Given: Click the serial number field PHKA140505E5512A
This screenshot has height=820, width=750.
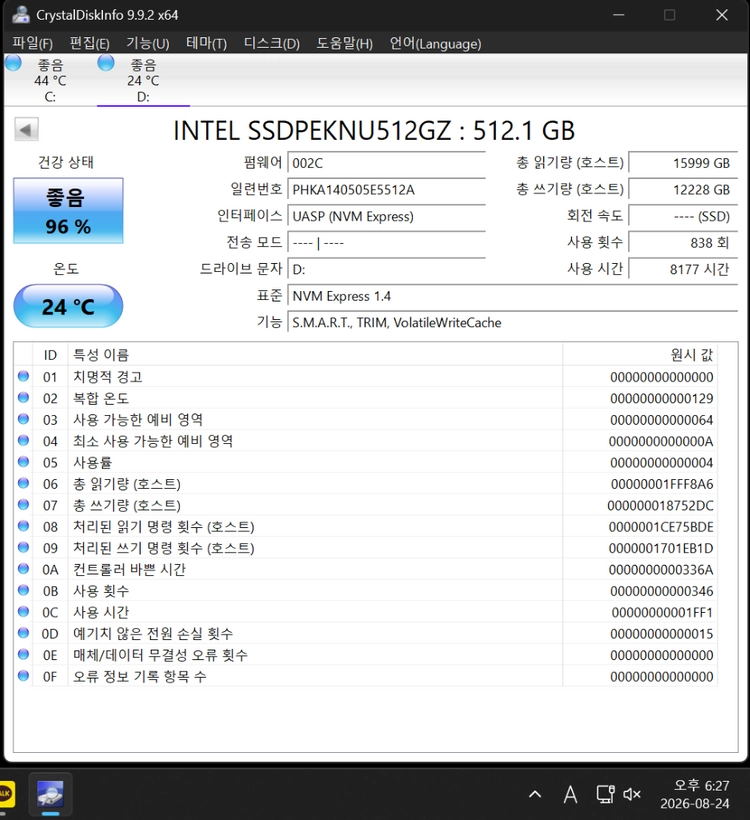Looking at the screenshot, I should tap(387, 189).
